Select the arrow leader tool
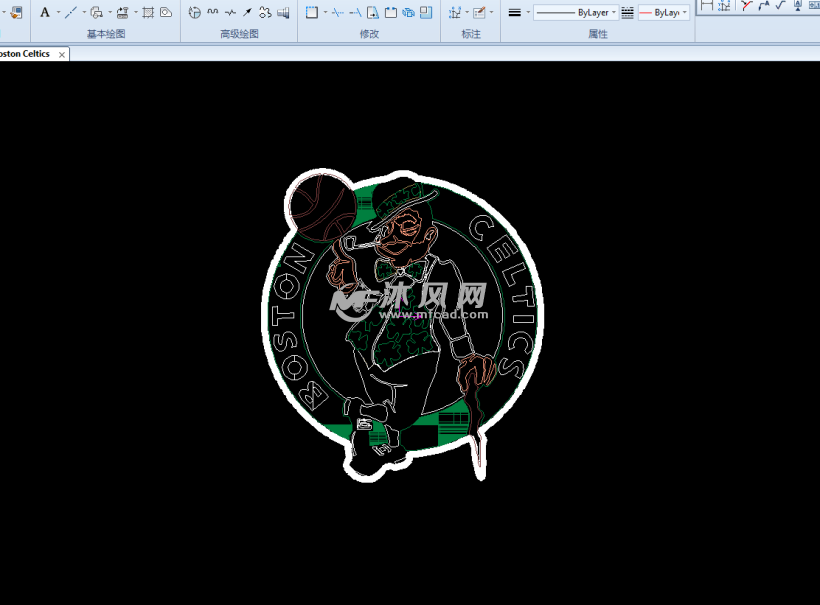This screenshot has height=605, width=820. [247, 12]
